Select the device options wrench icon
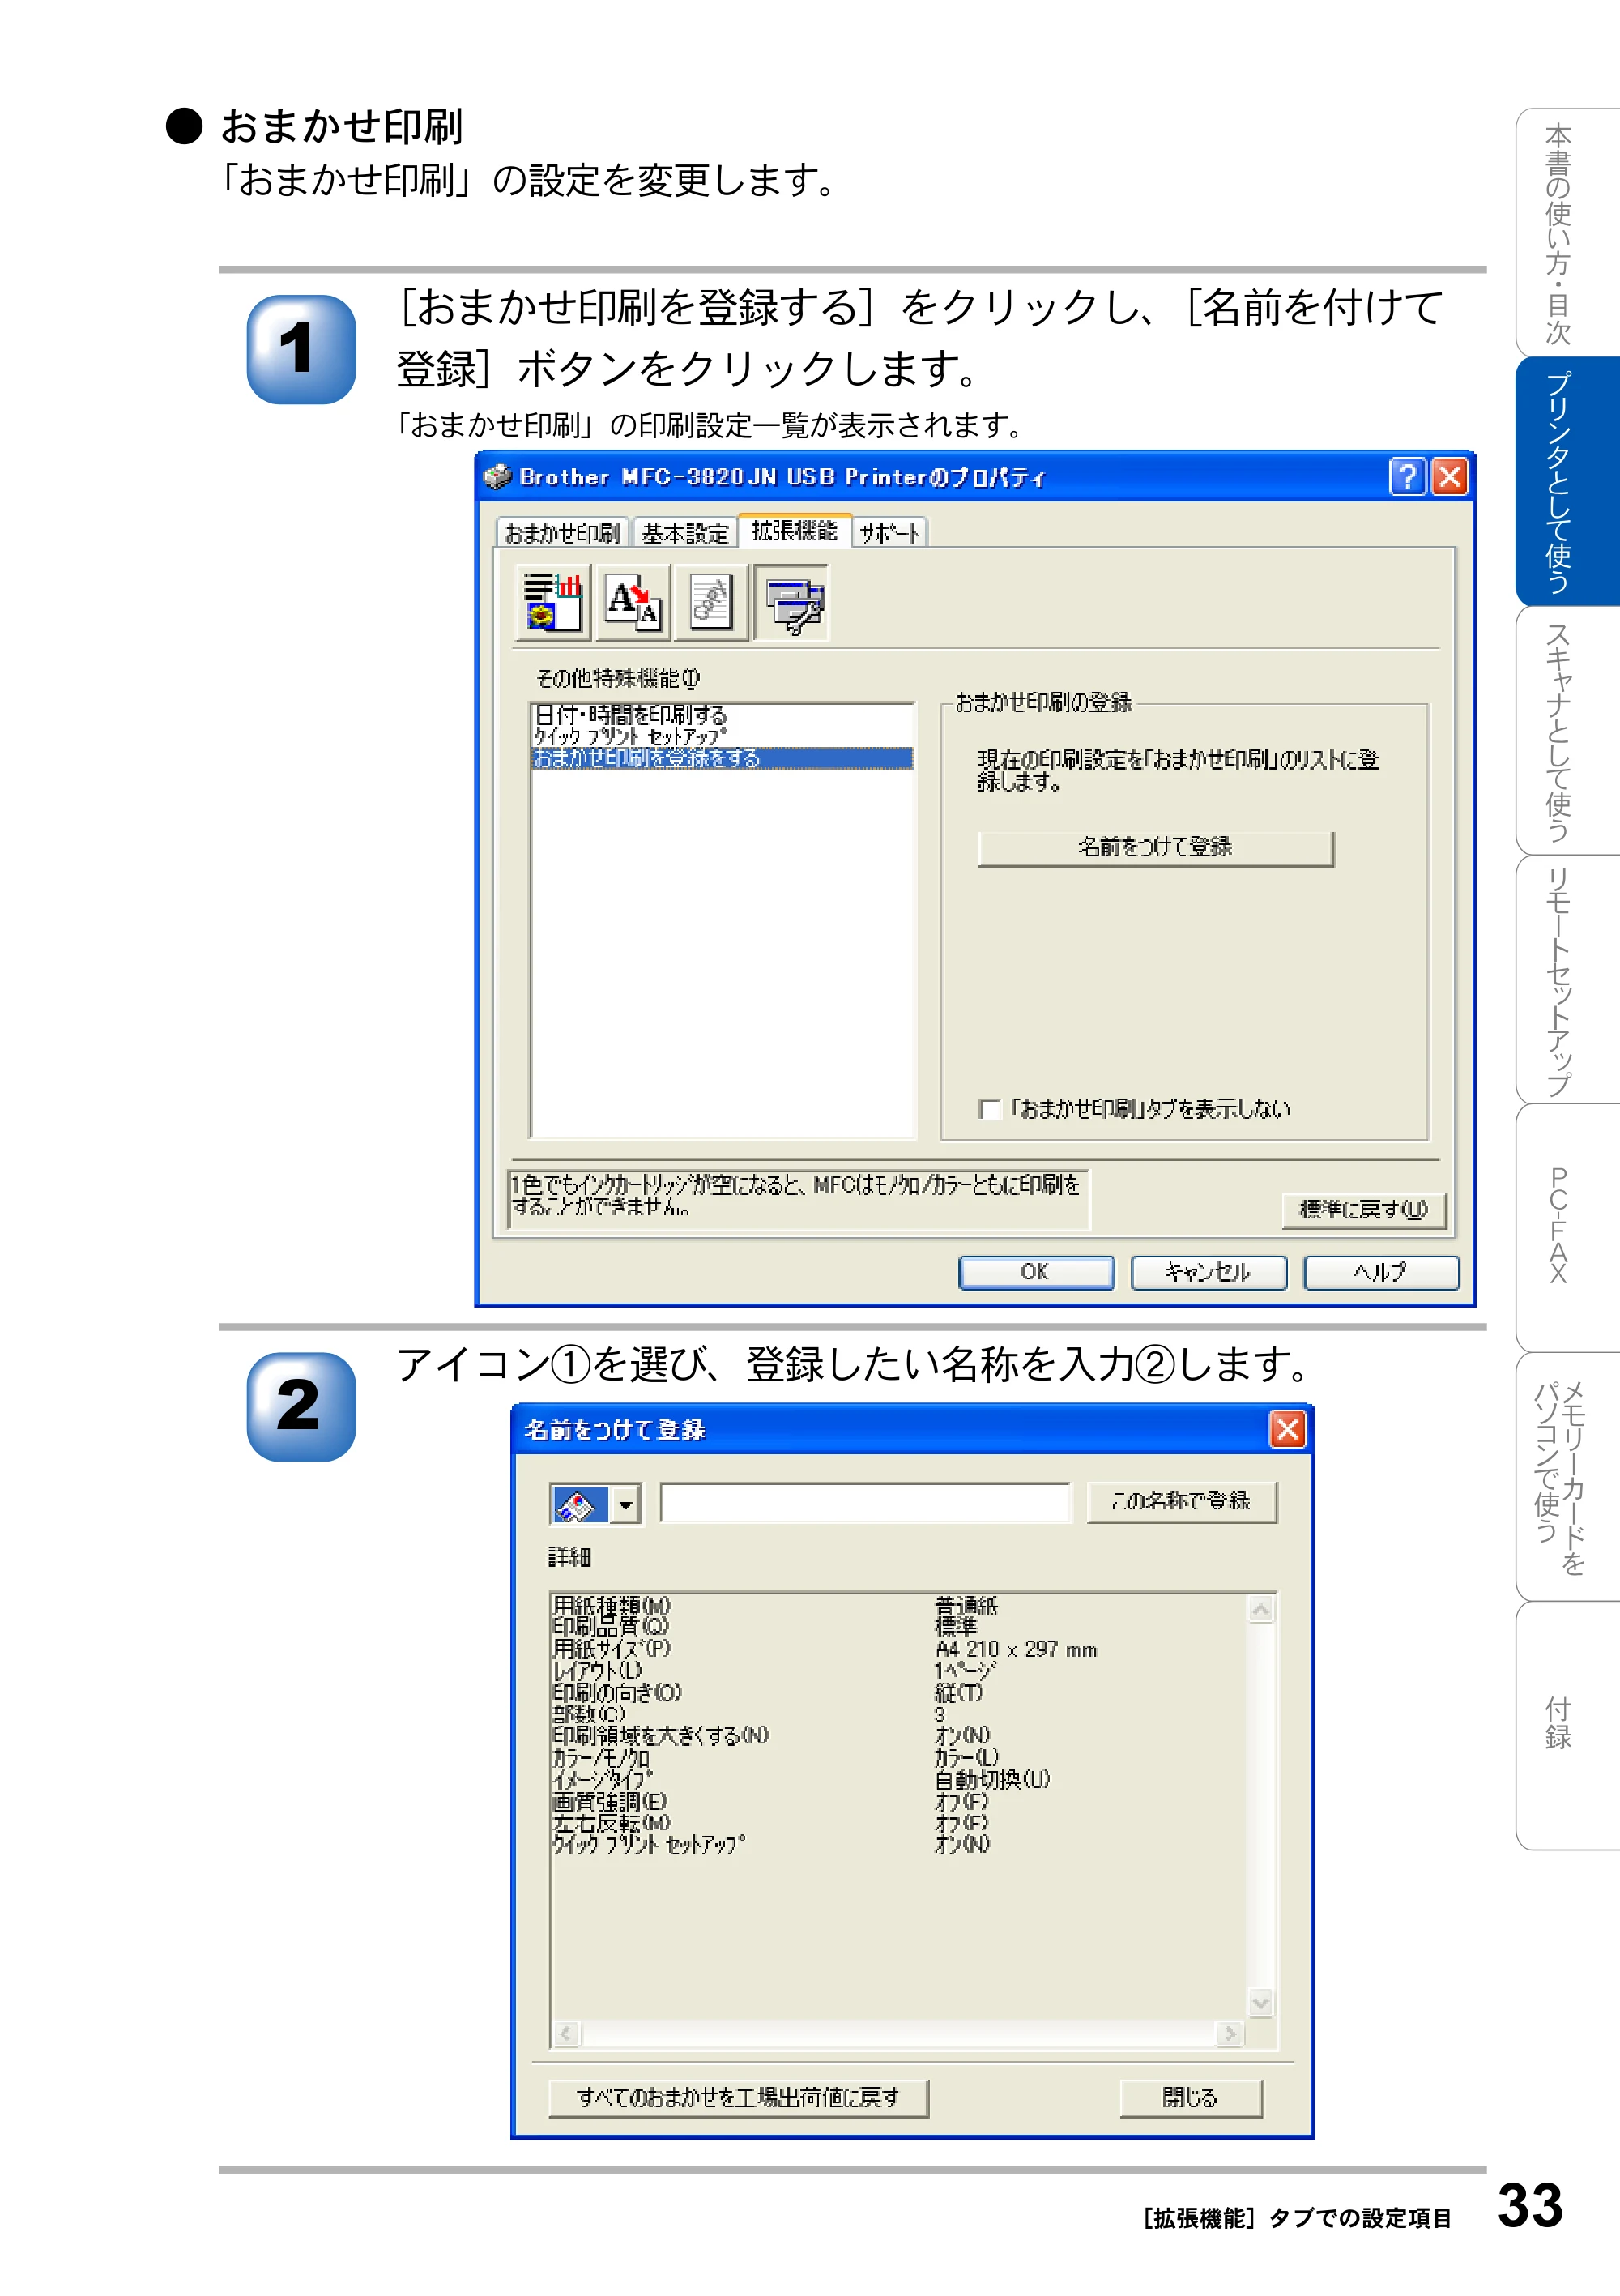The height and width of the screenshot is (2296, 1620). (791, 601)
